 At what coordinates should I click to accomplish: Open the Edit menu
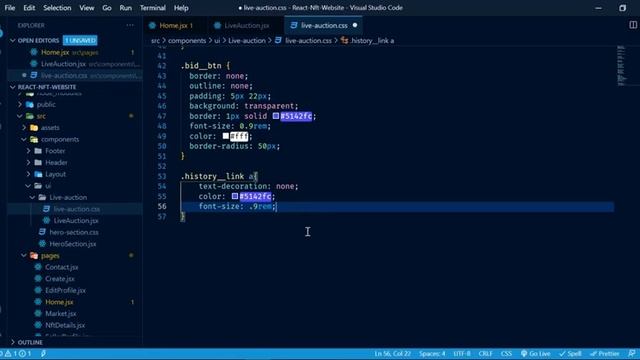(29, 8)
